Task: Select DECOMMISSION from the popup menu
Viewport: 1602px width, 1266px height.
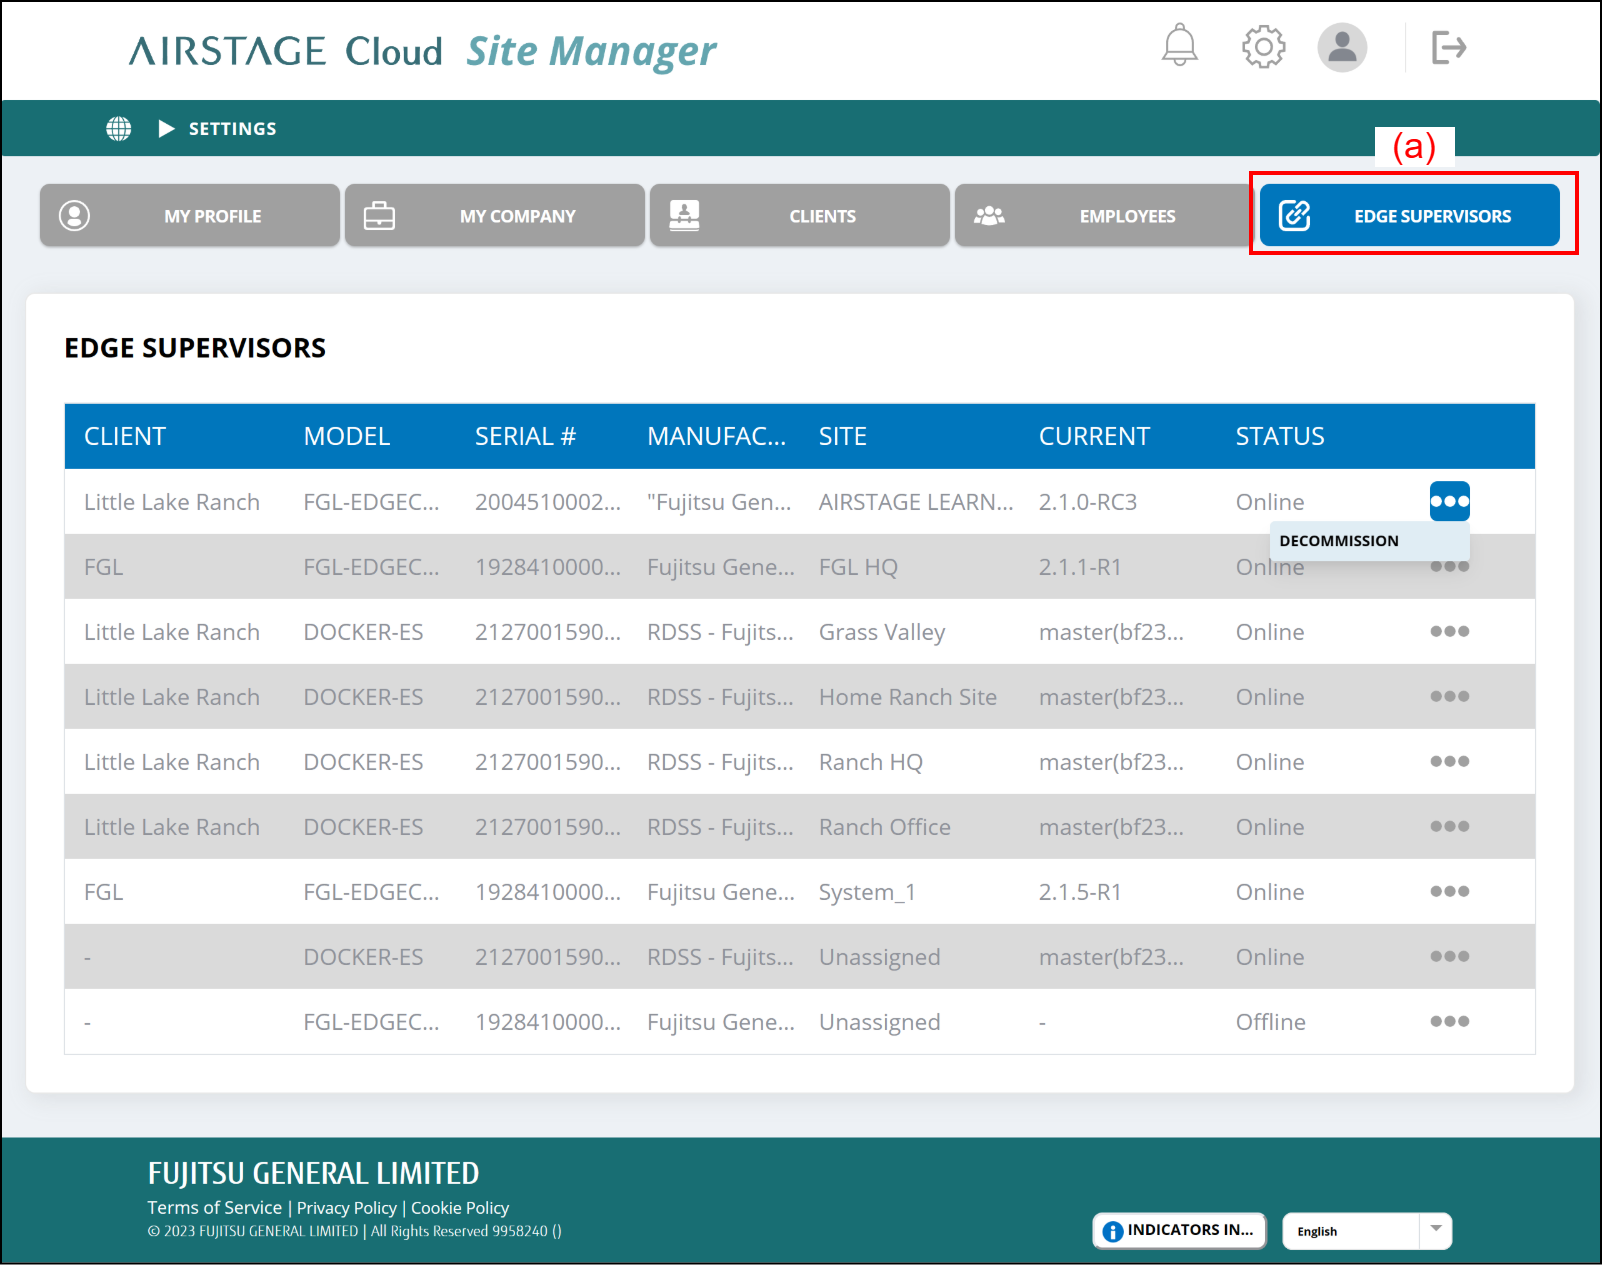Action: (x=1339, y=541)
